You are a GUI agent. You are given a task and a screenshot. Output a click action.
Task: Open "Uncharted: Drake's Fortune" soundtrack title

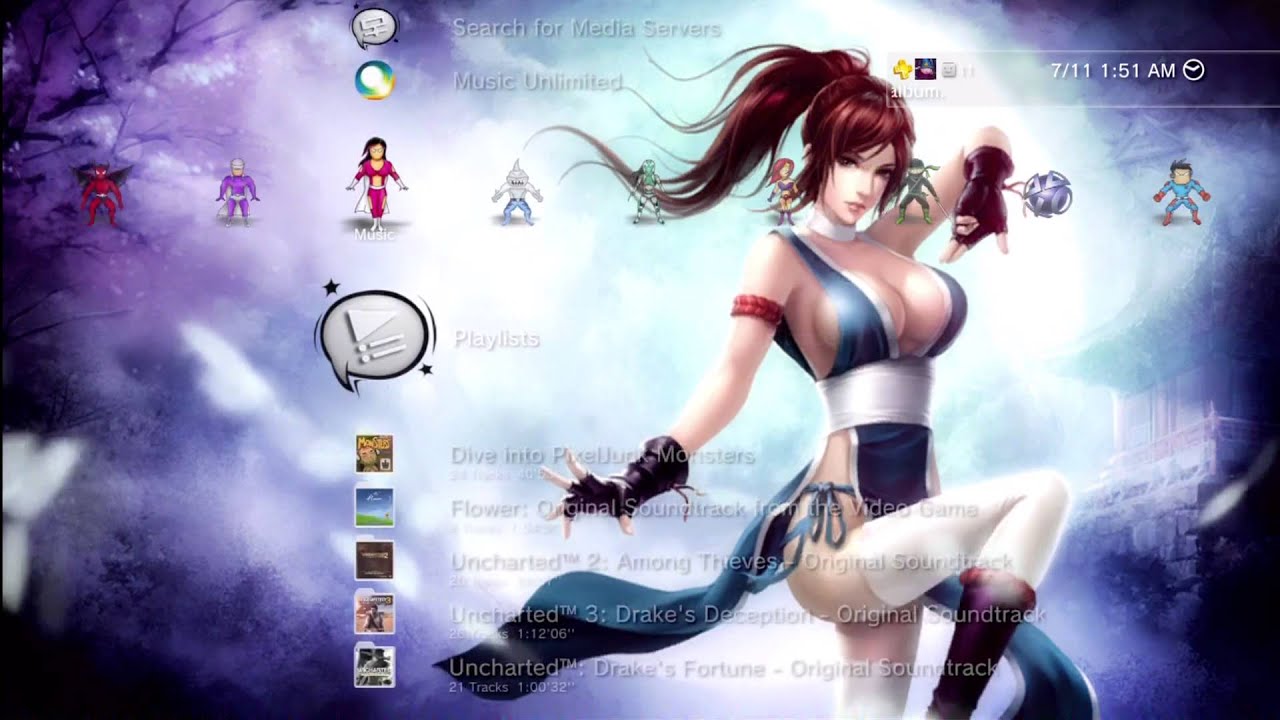724,667
